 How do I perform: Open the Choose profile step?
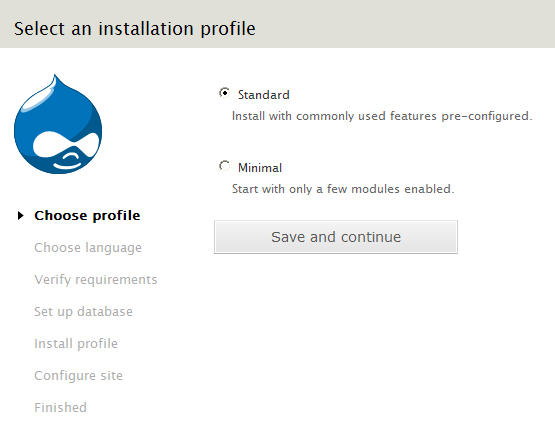(x=87, y=216)
